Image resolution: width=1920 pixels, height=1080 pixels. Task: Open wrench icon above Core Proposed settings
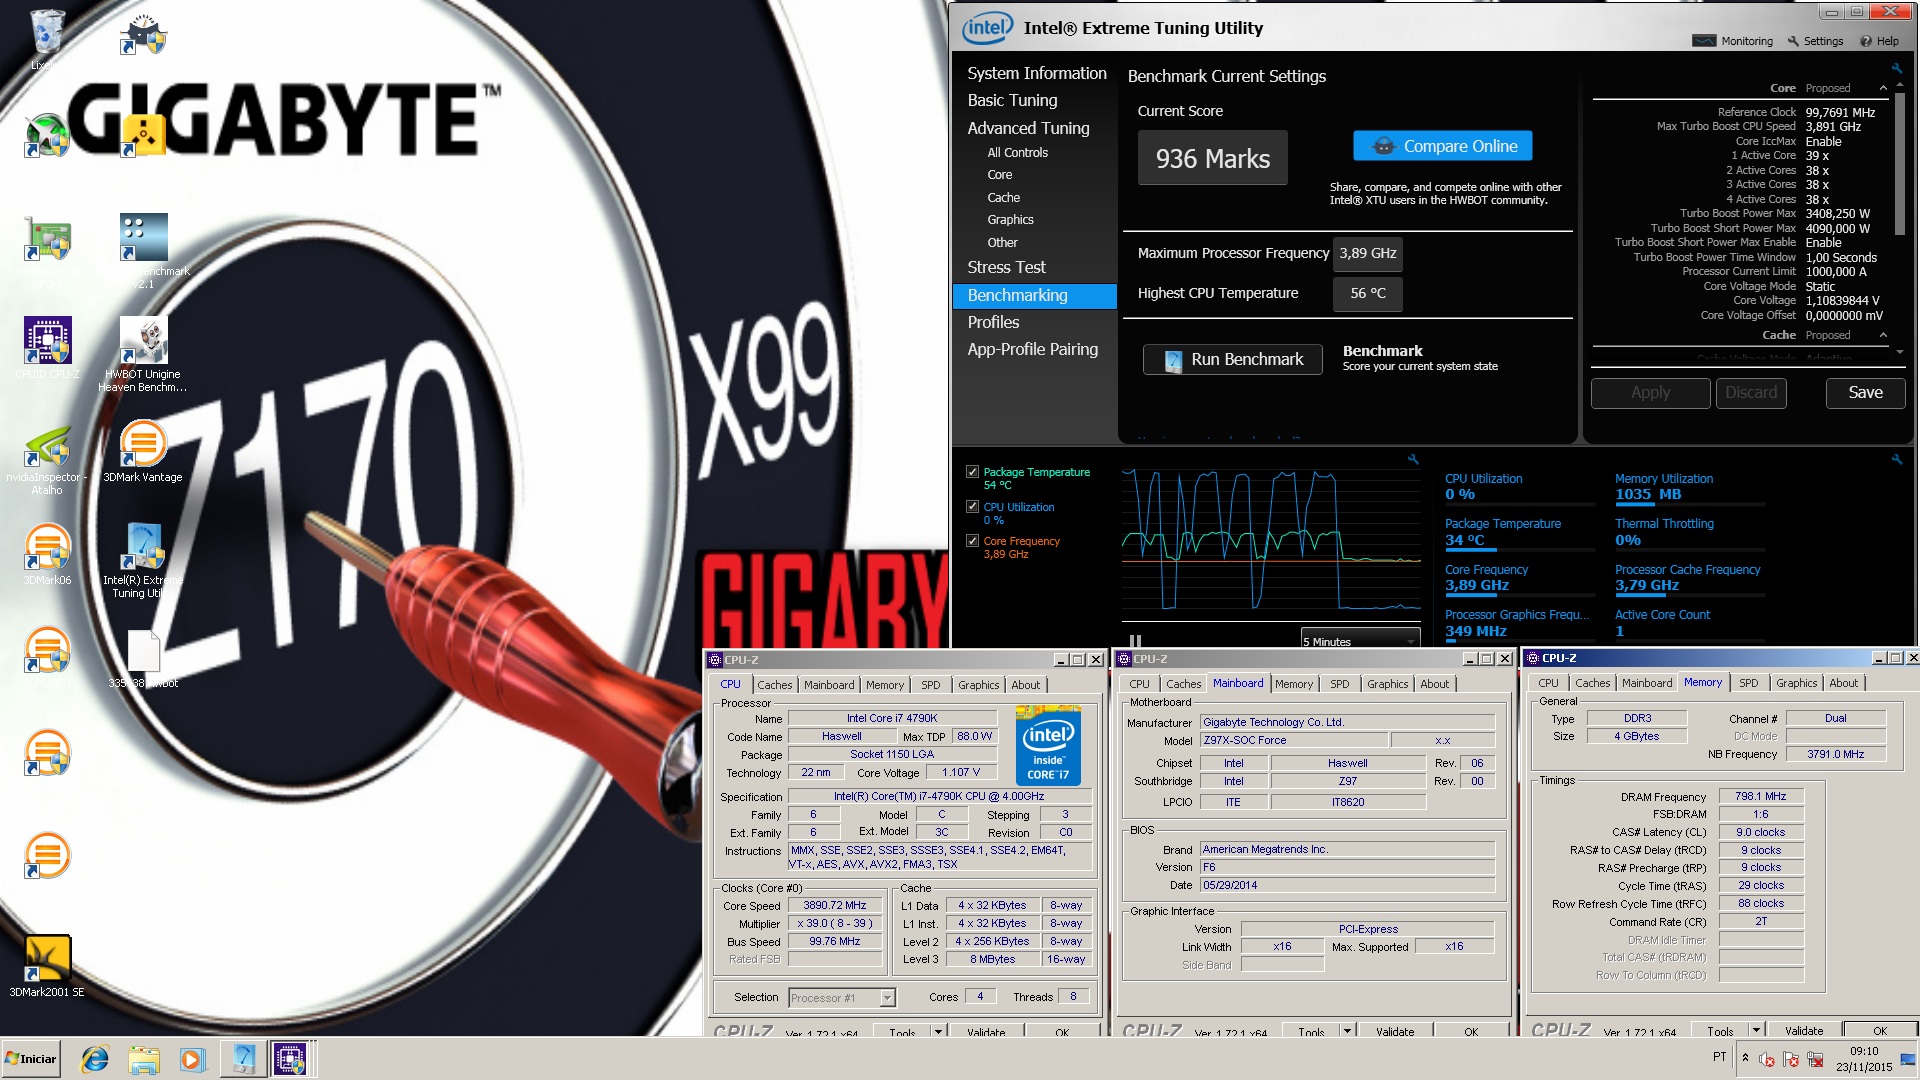[1896, 68]
